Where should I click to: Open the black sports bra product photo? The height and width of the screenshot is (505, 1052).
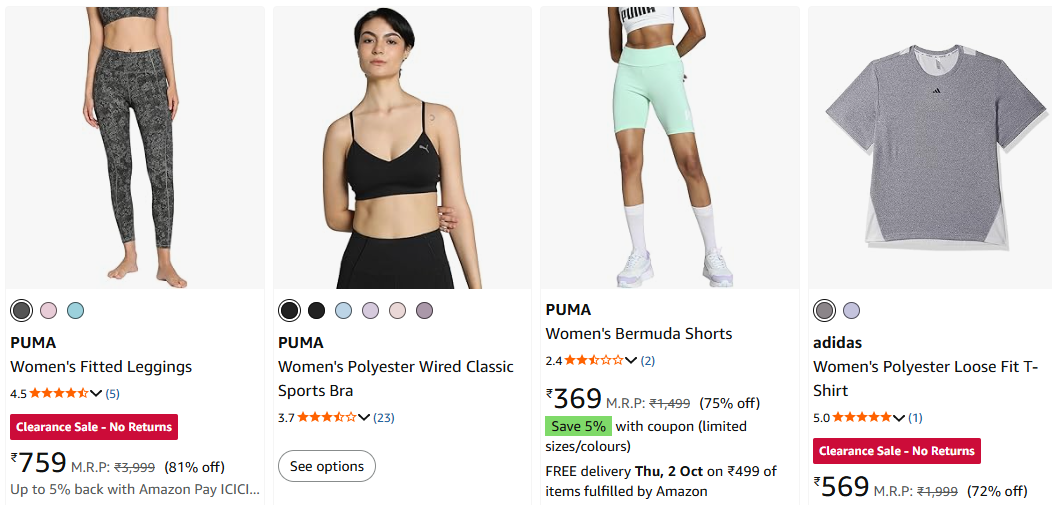click(x=402, y=148)
